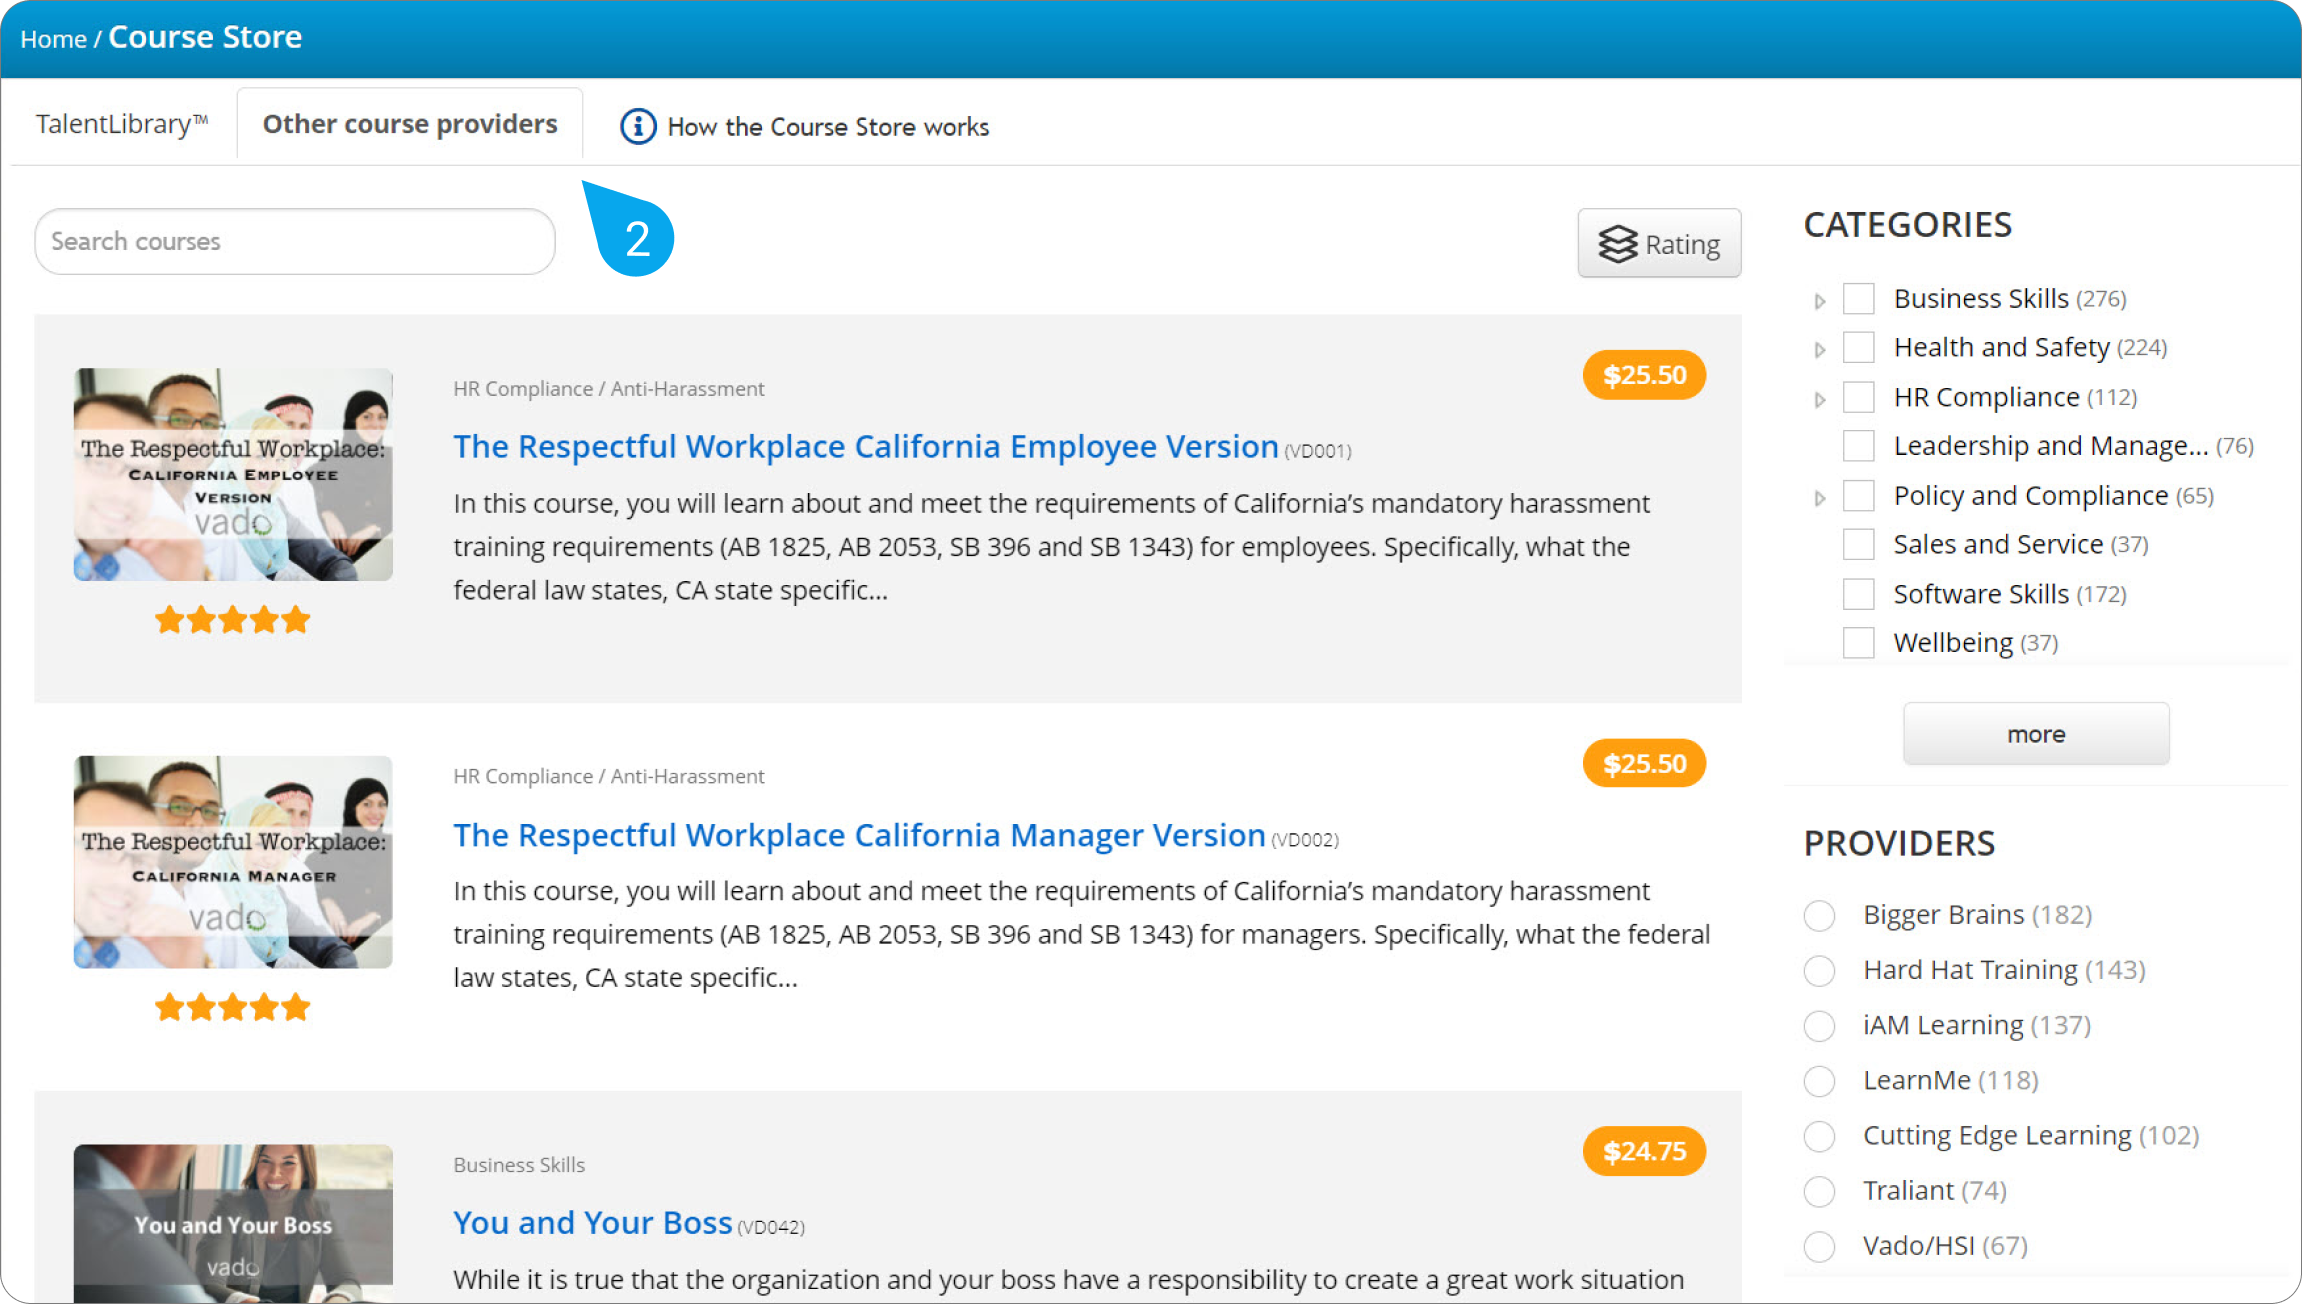Image resolution: width=2302 pixels, height=1304 pixels.
Task: Select the Bigger Brains provider radio button
Action: [x=1819, y=915]
